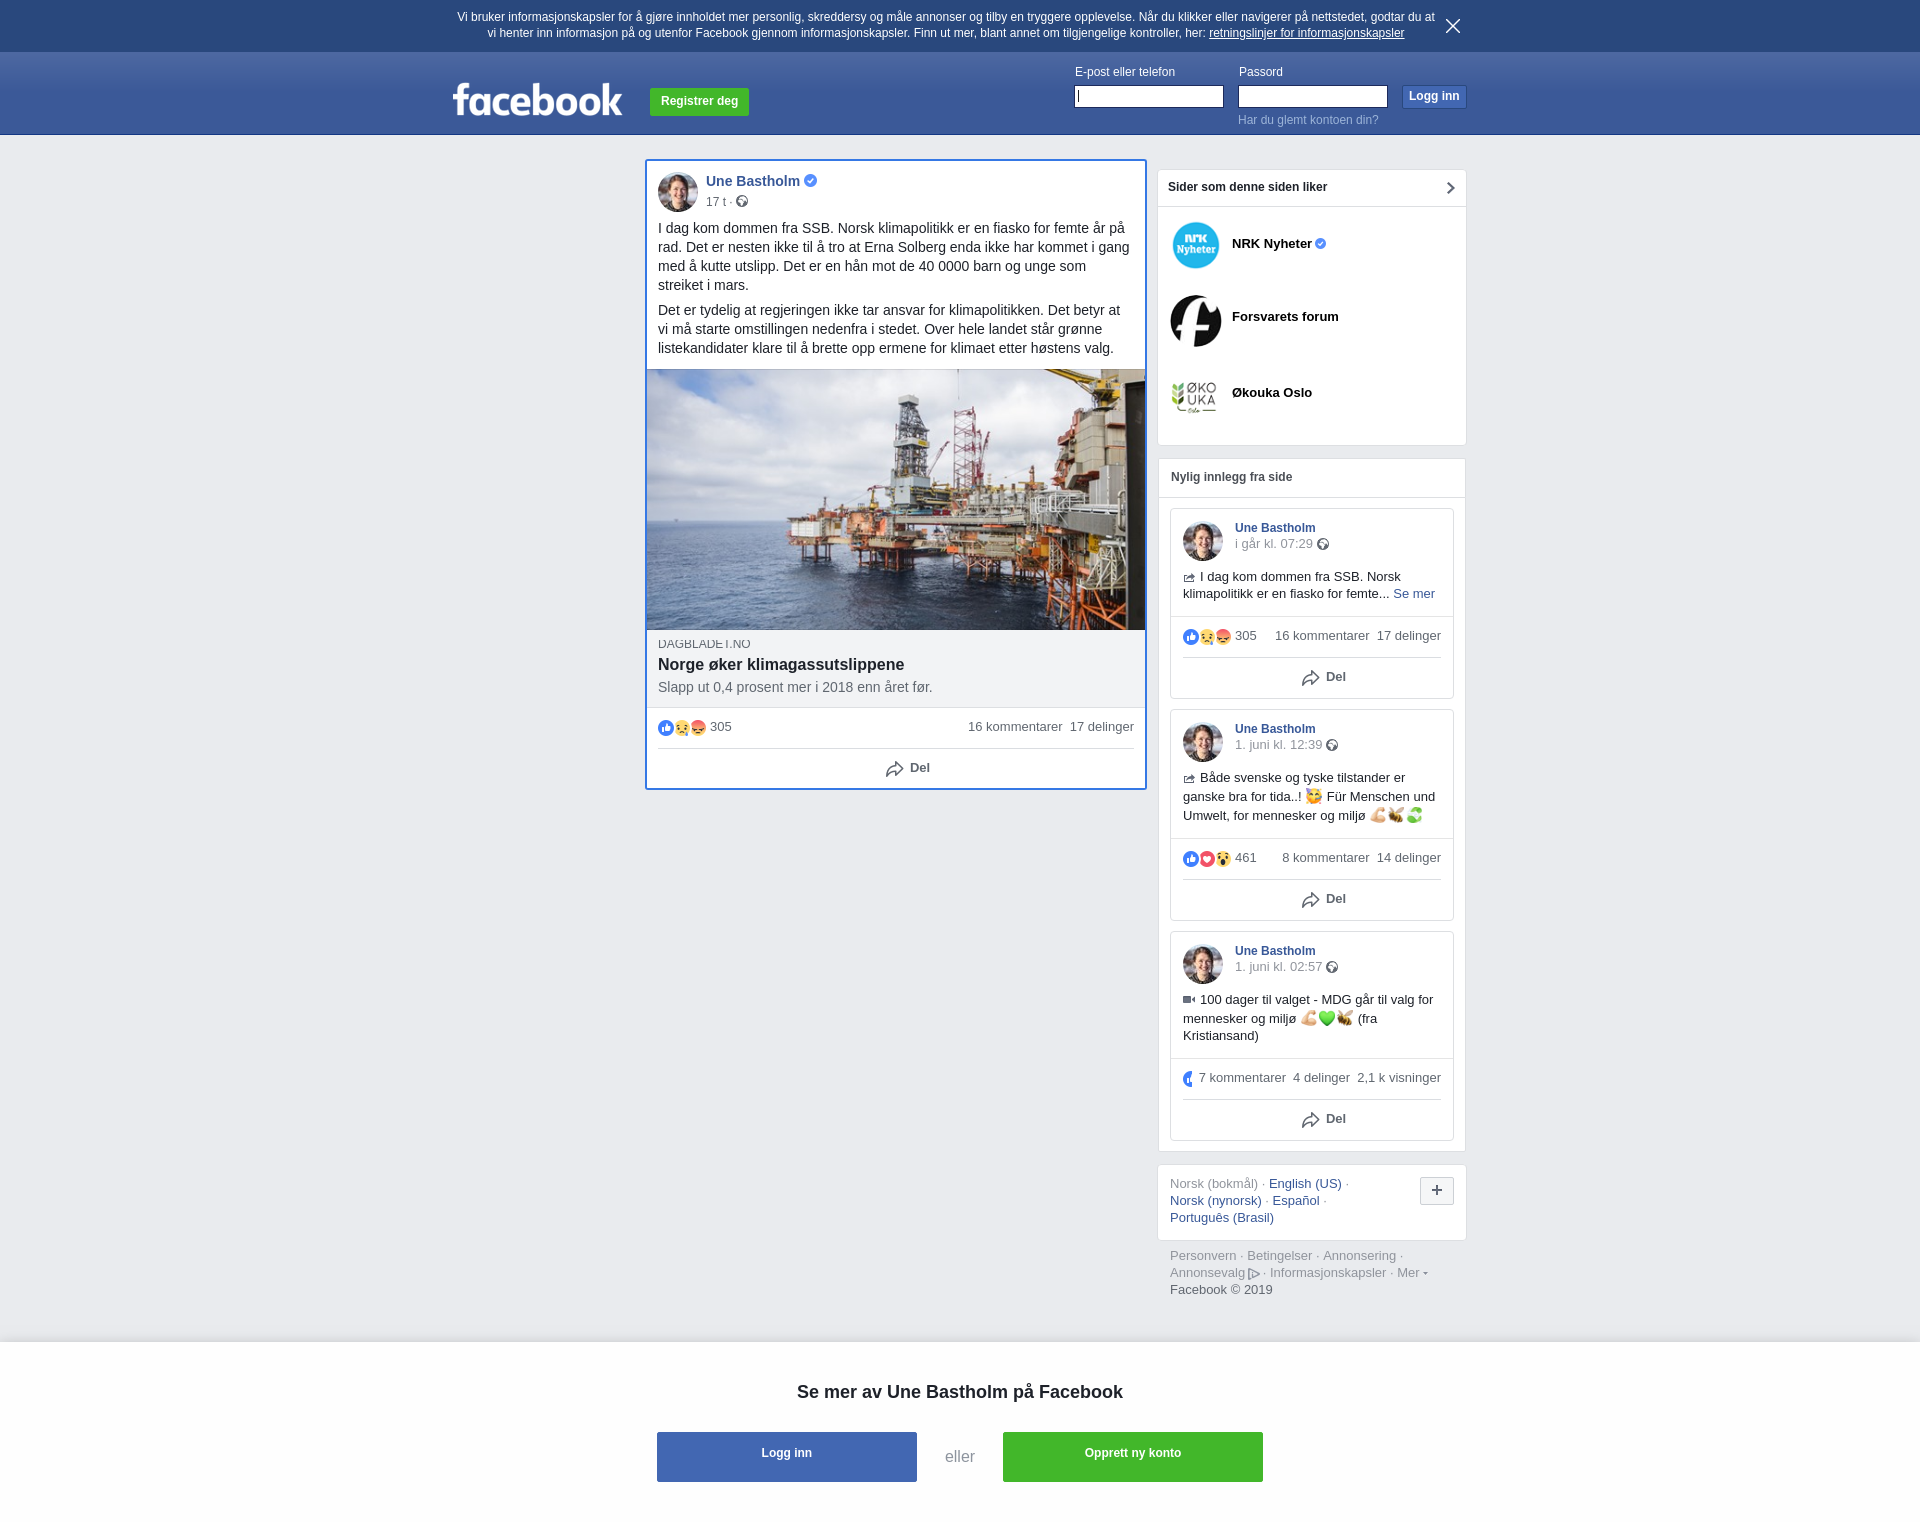
Task: Click the avatar on the 1. juni kl. 02:57 post
Action: coord(1203,964)
